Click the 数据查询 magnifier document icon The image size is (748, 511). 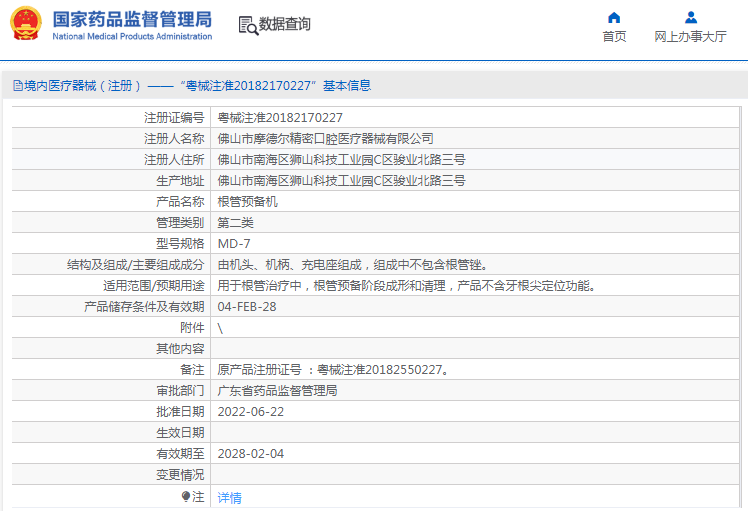pyautogui.click(x=247, y=25)
